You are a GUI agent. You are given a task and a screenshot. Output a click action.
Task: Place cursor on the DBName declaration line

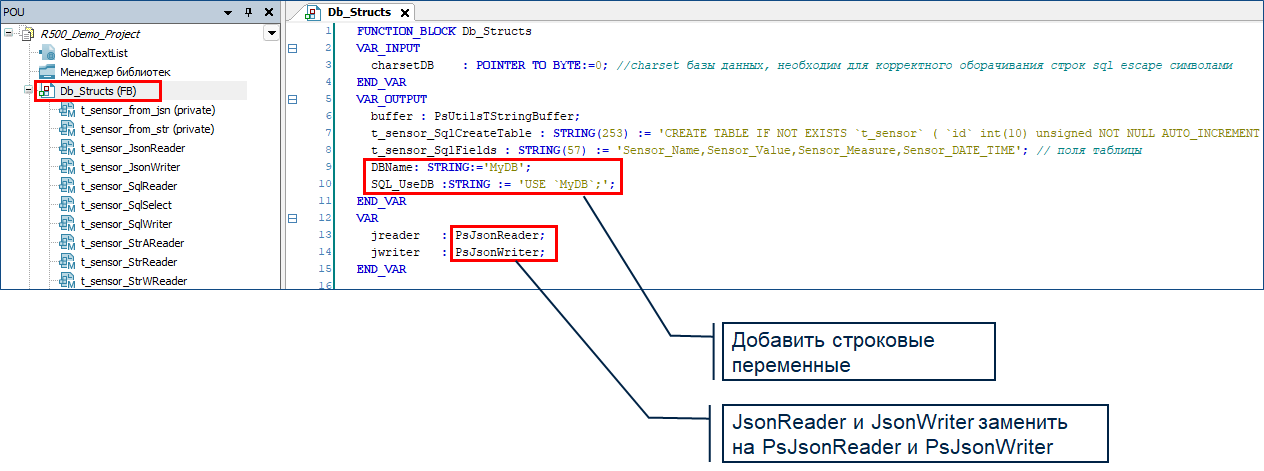[x=451, y=167]
